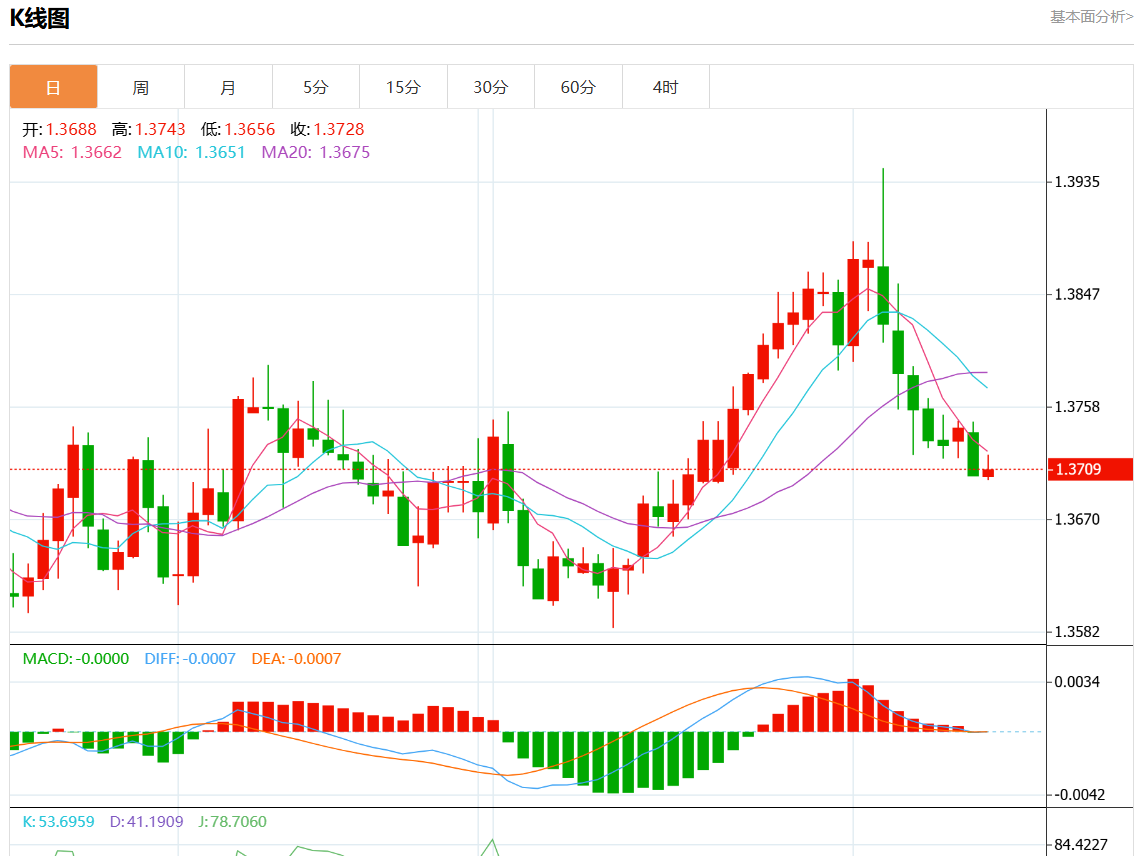Select the 30分 interval tab
Viewport: 1141px width, 856px height.
click(x=490, y=87)
